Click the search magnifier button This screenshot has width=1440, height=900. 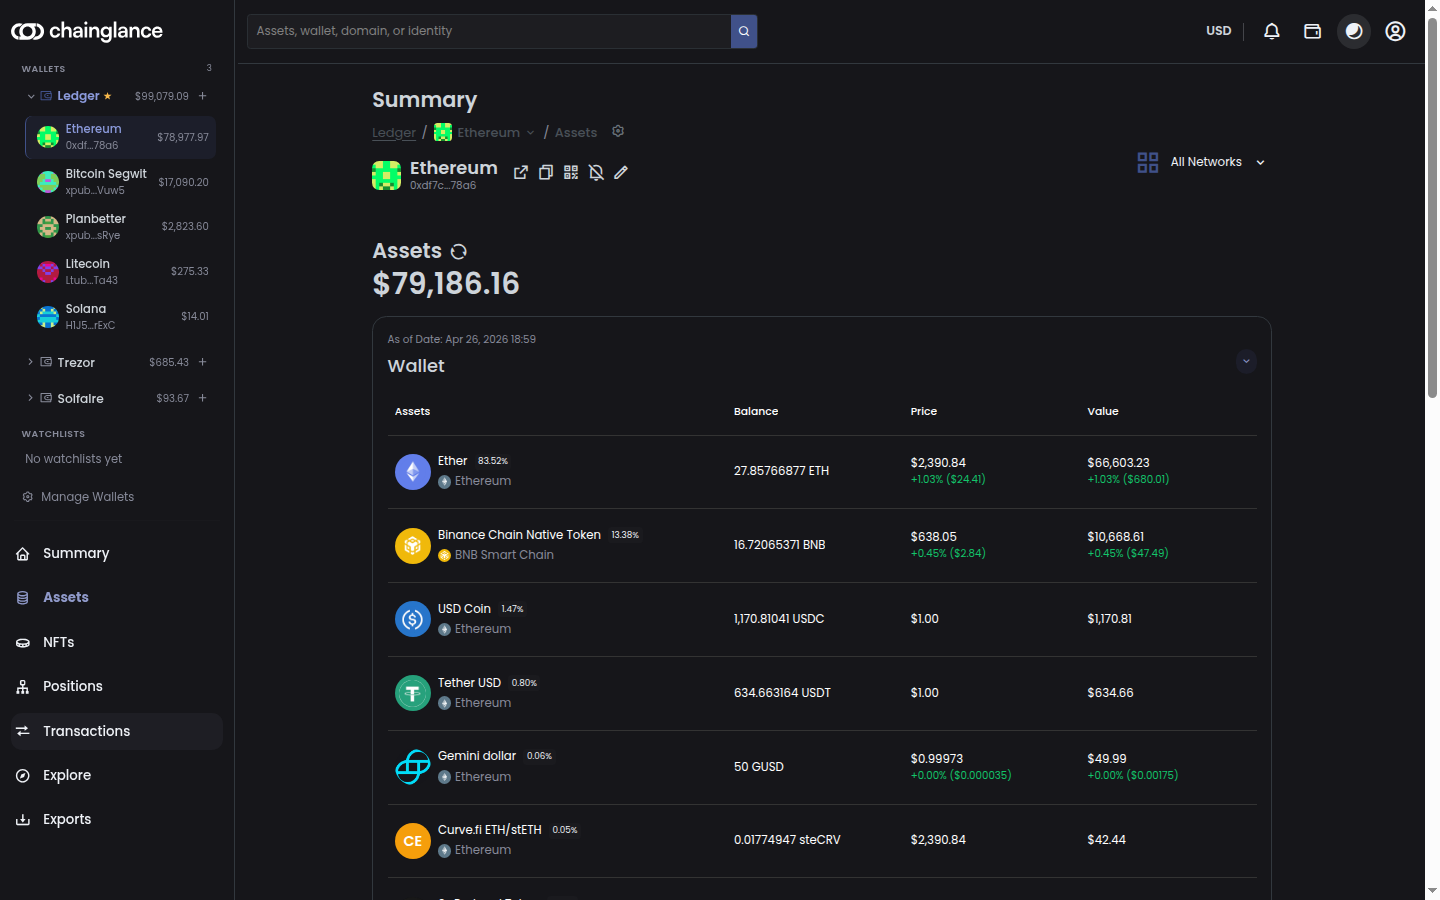click(744, 31)
